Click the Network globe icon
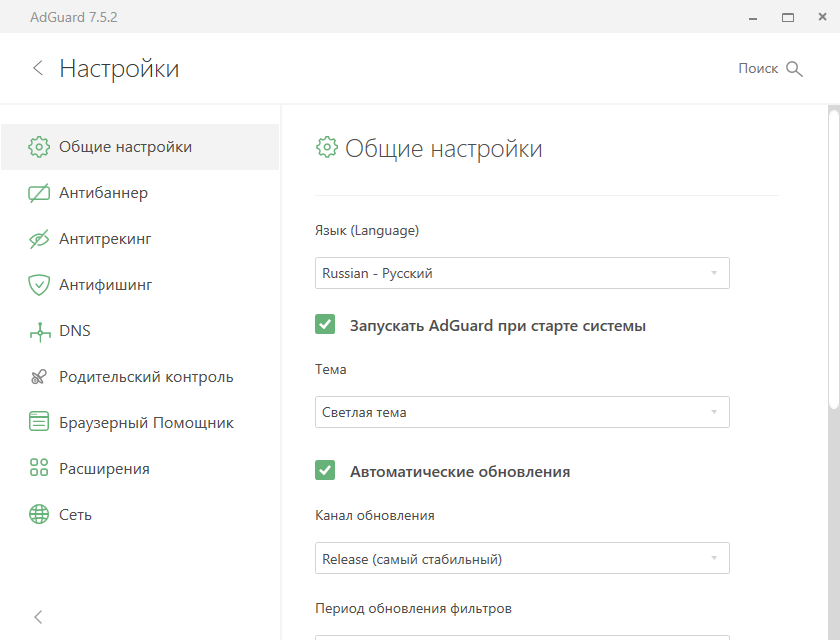This screenshot has height=640, width=840. [x=39, y=515]
